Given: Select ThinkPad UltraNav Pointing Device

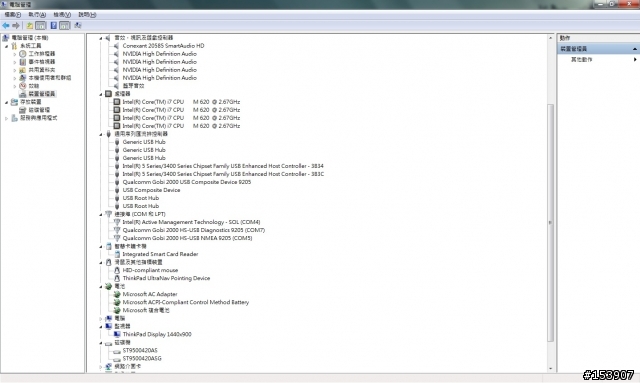Looking at the screenshot, I should 166,278.
